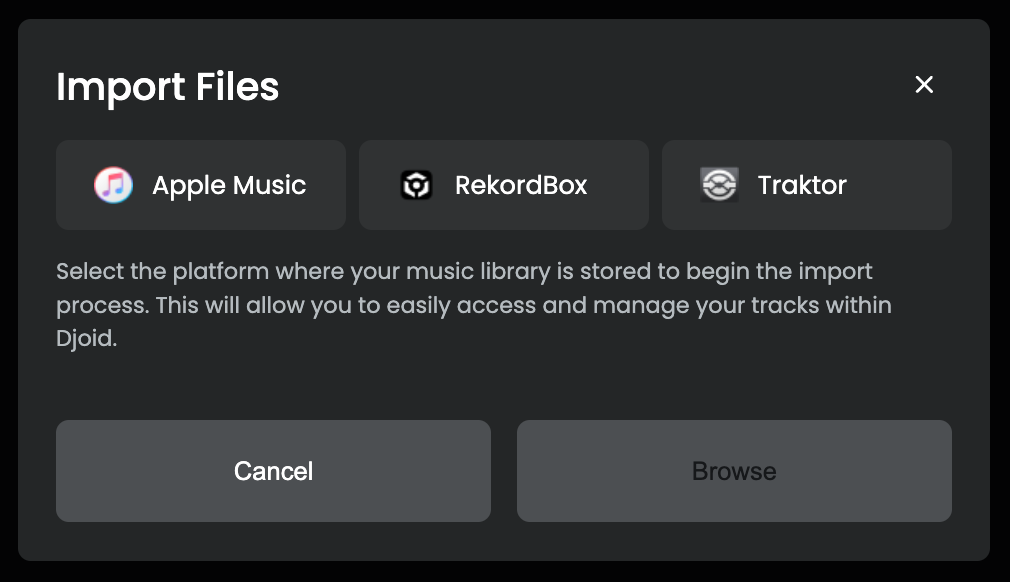The height and width of the screenshot is (582, 1010).
Task: Browse for music library files
Action: (x=734, y=471)
